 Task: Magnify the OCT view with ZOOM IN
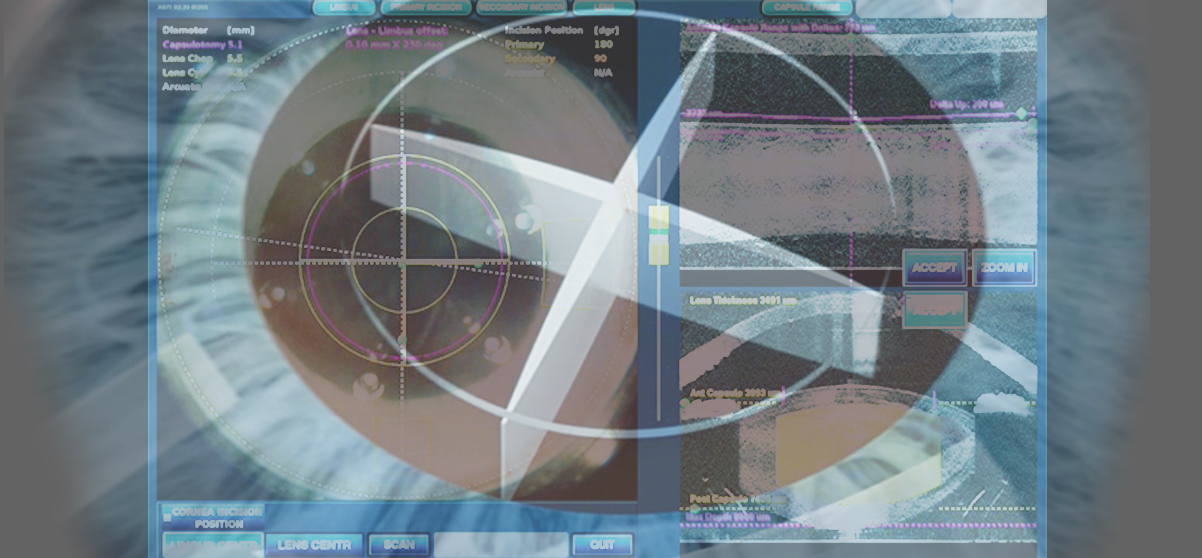tap(1003, 268)
